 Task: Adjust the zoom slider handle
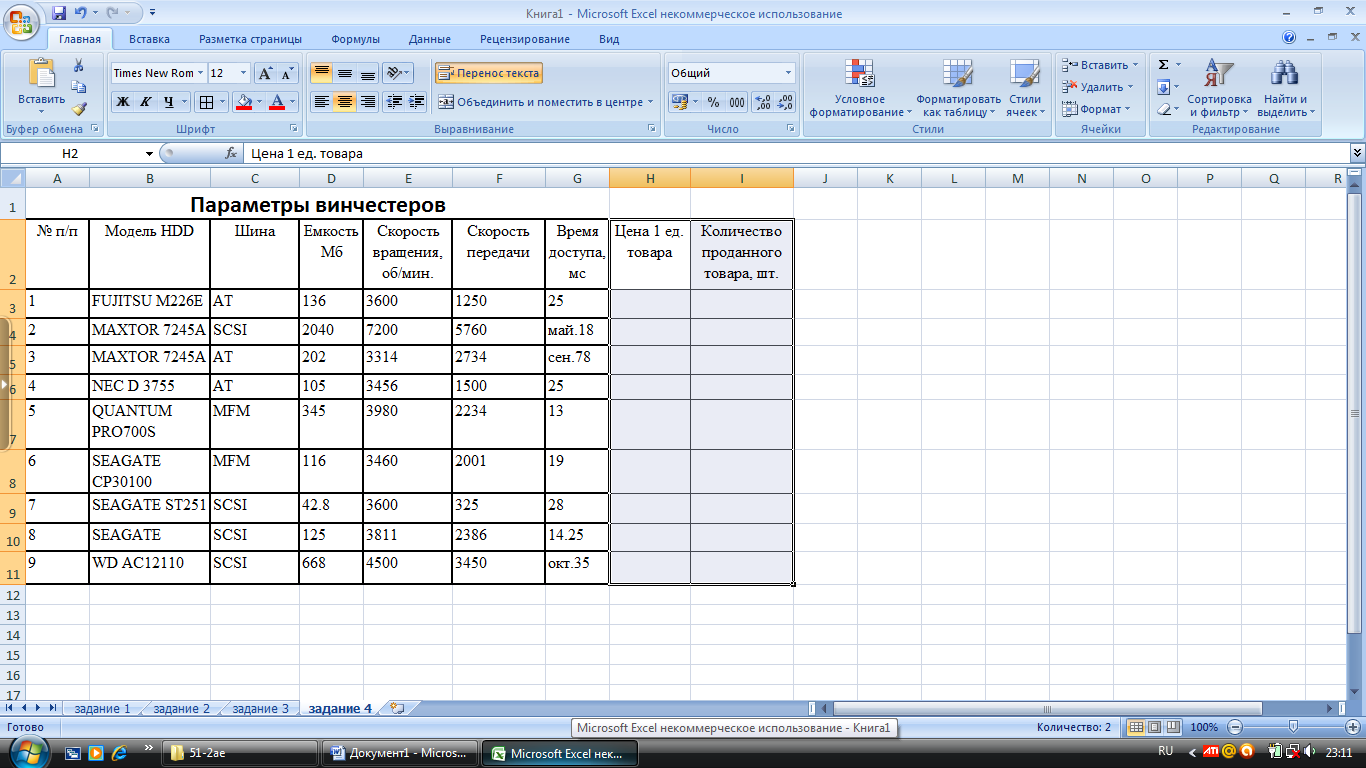coord(1293,727)
